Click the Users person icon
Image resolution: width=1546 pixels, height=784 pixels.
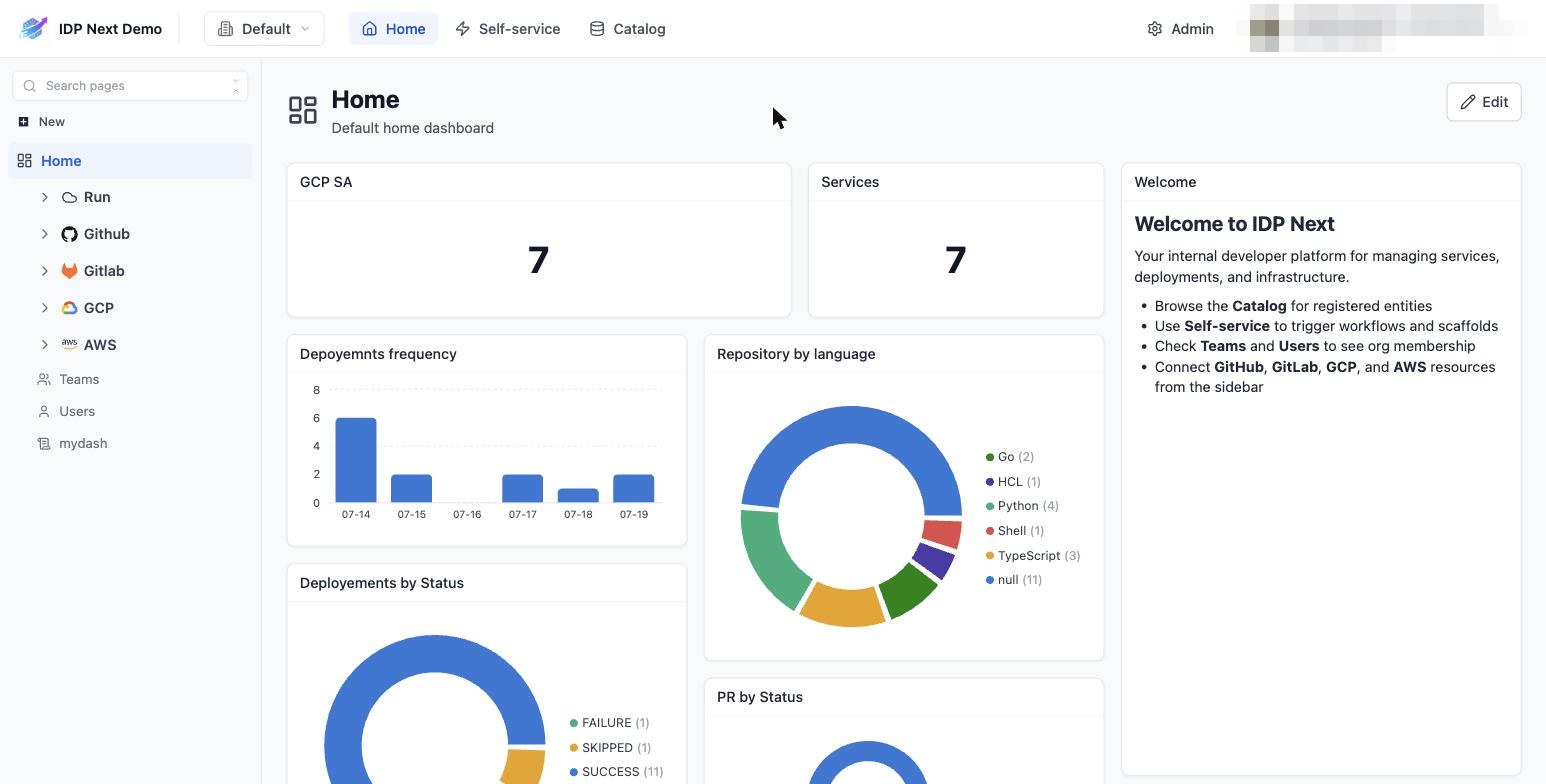pyautogui.click(x=44, y=411)
